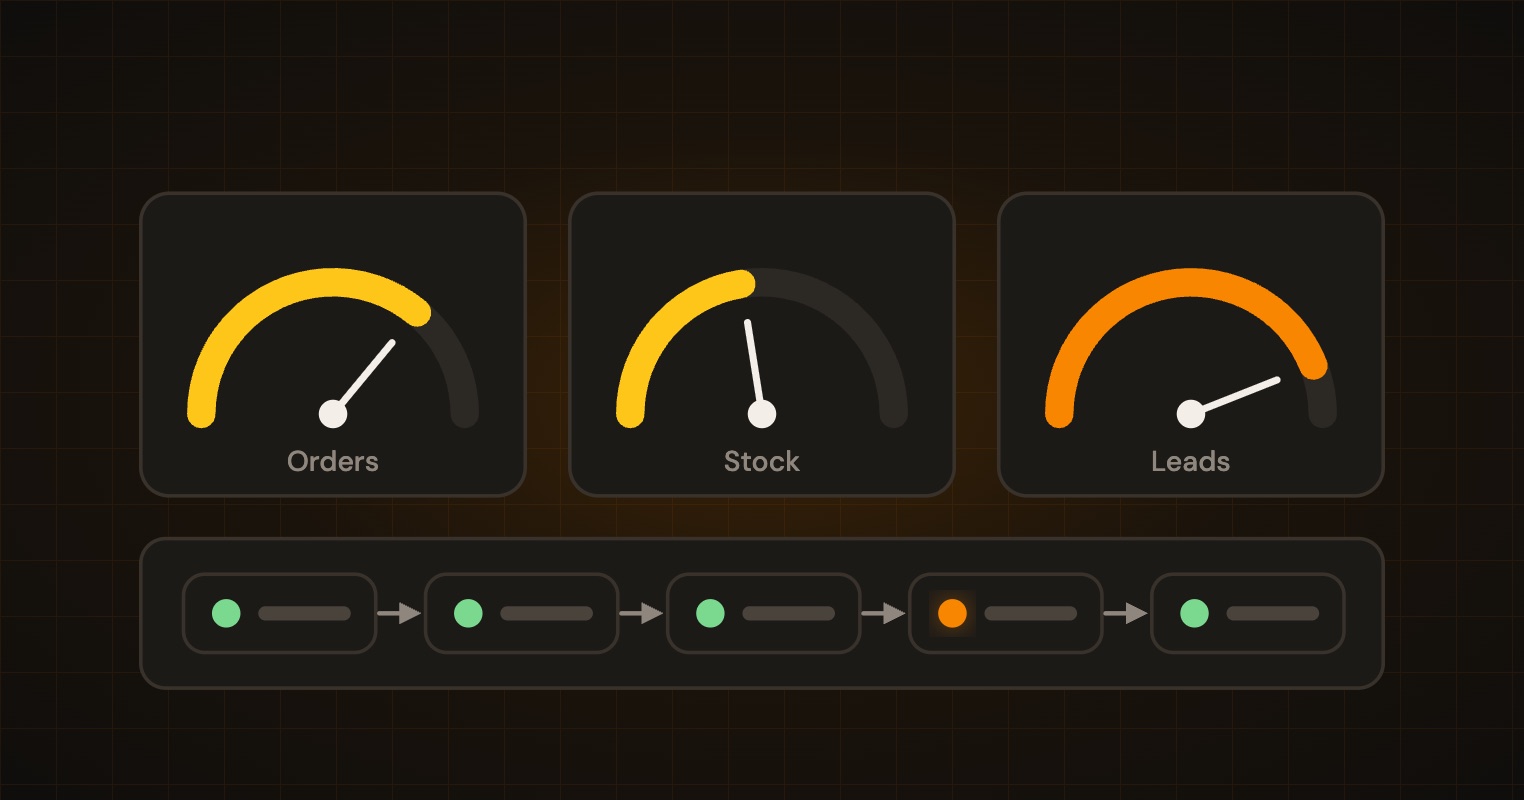Image resolution: width=1524 pixels, height=800 pixels.
Task: Click the green status dot of first step
Action: click(227, 613)
